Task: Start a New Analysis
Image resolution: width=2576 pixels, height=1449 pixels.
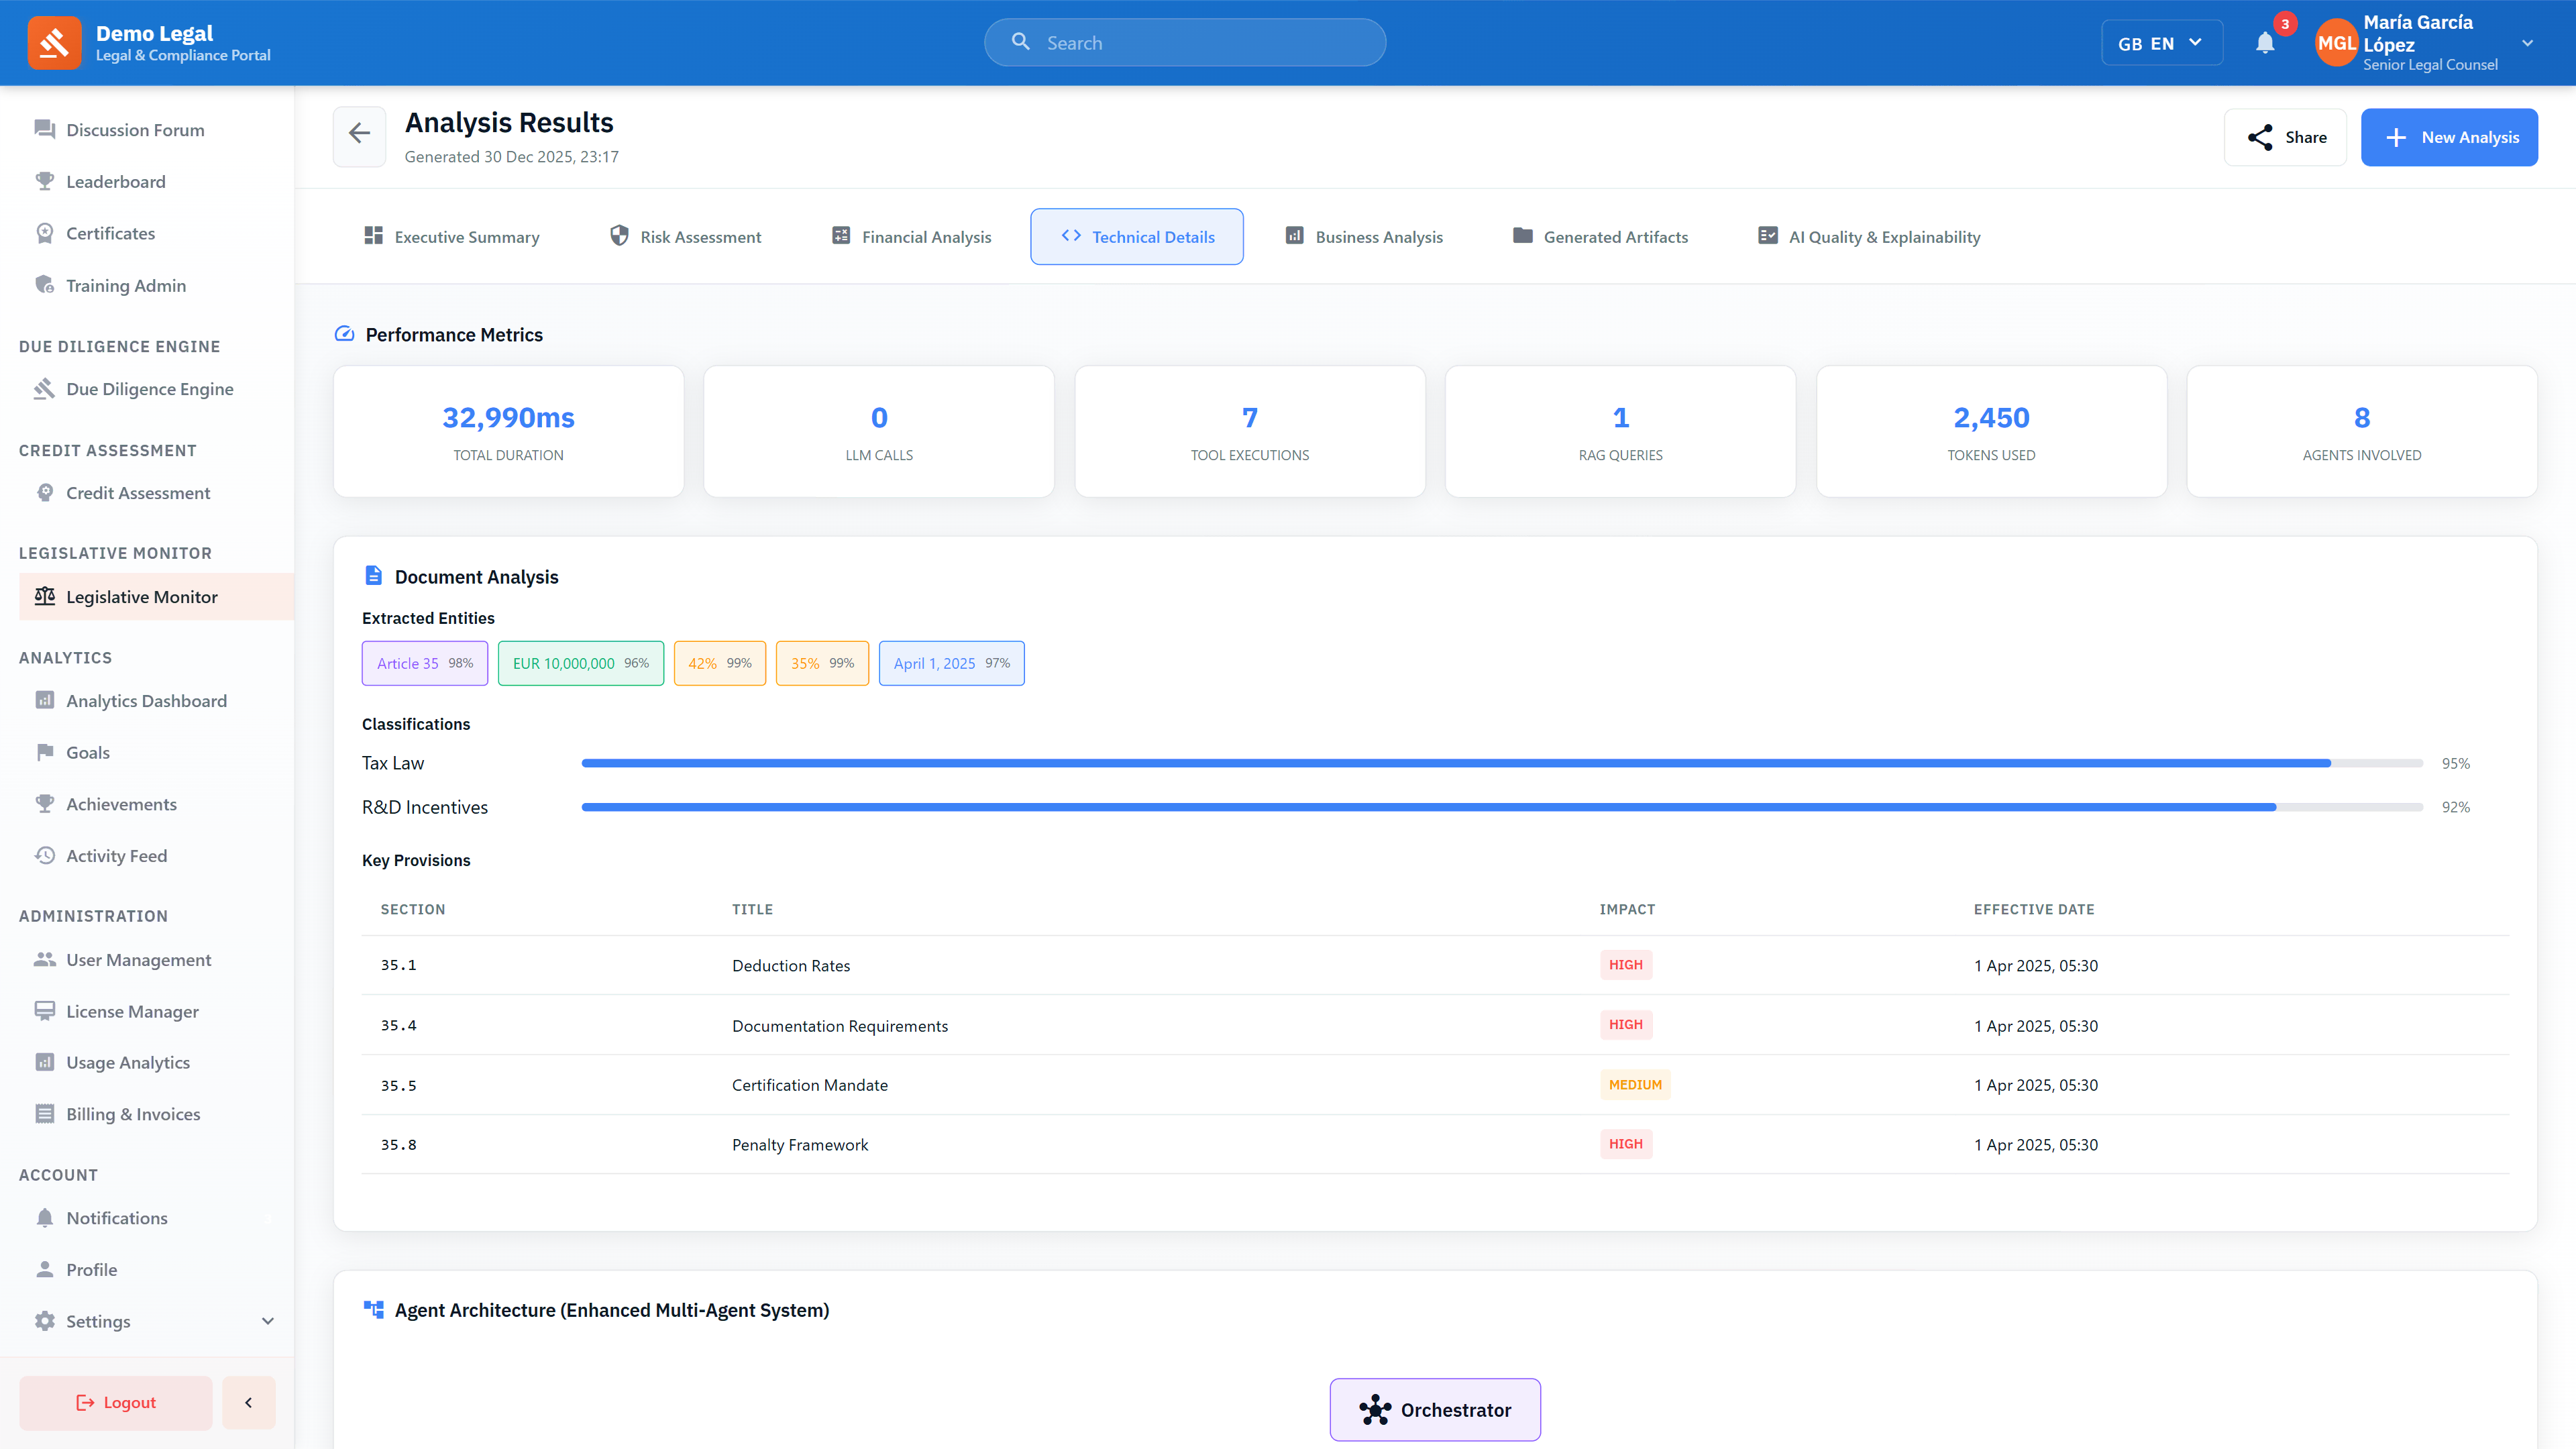Action: coord(2449,136)
